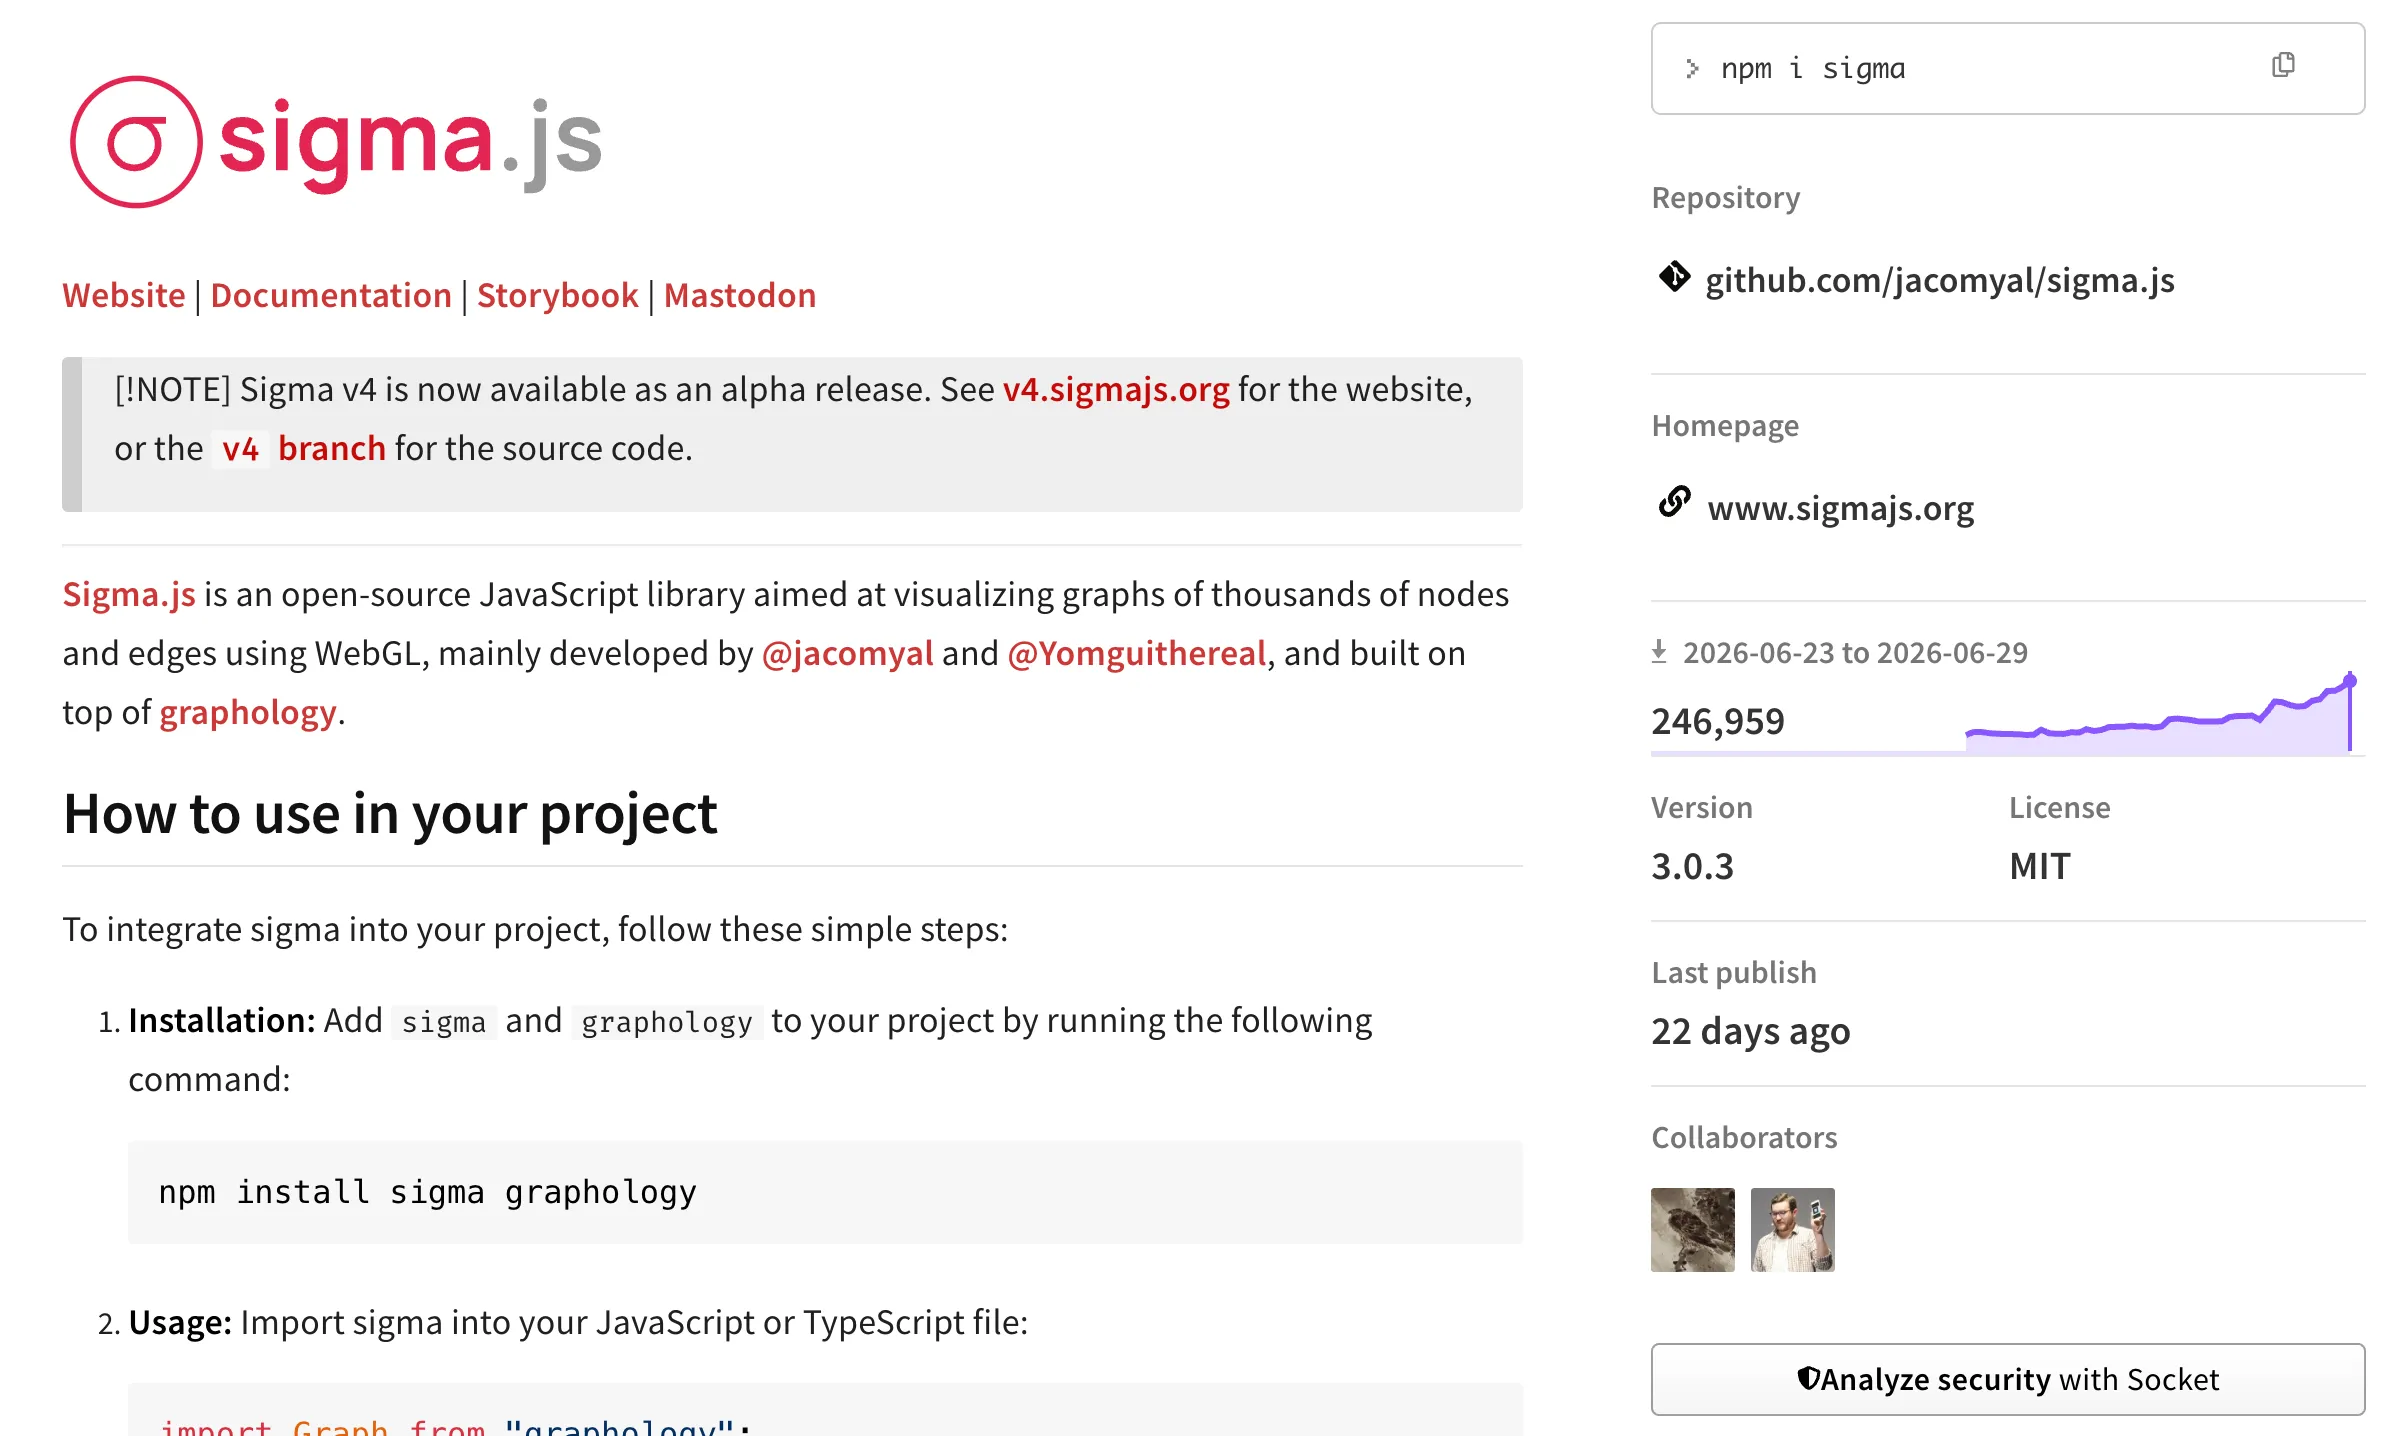Click the 22 days ago publish text

click(1751, 1031)
